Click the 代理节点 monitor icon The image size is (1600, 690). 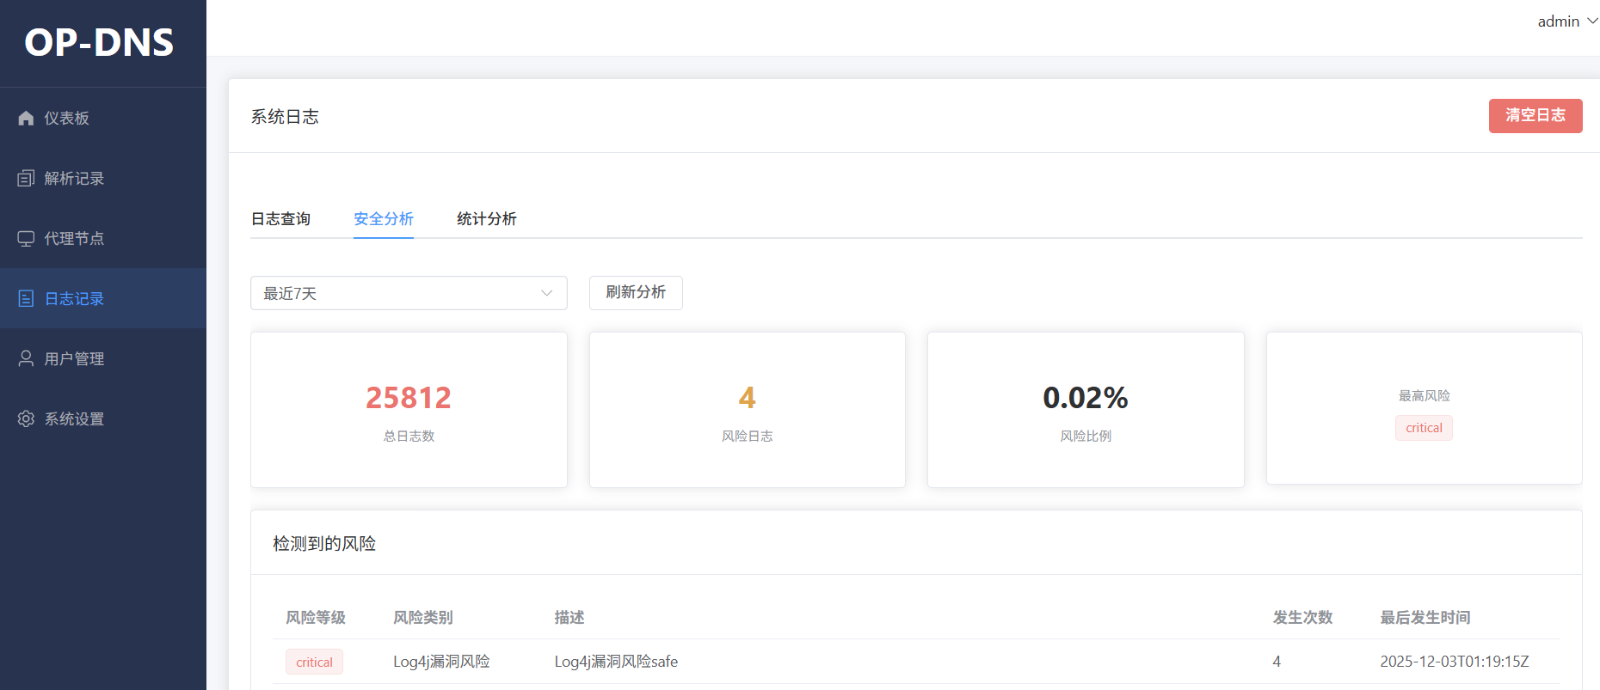[x=26, y=238]
